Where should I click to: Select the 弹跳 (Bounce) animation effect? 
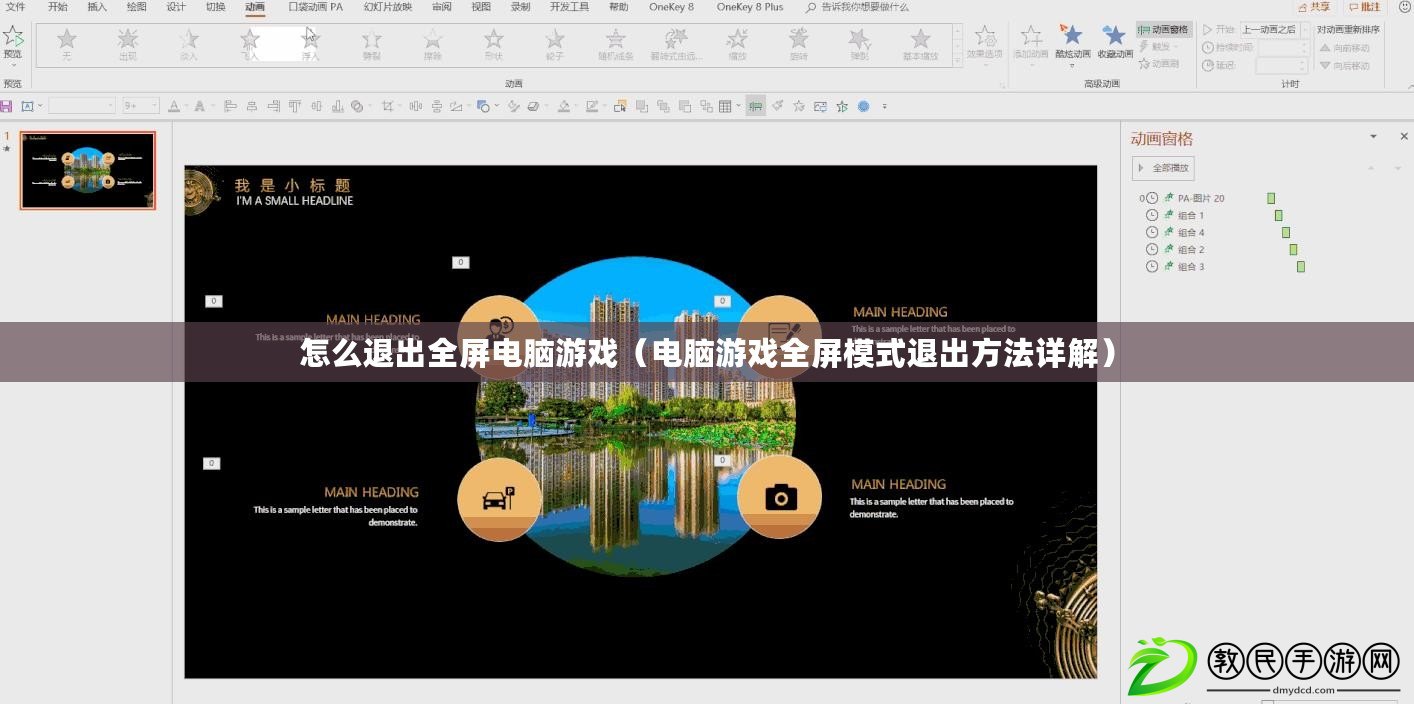pyautogui.click(x=859, y=44)
